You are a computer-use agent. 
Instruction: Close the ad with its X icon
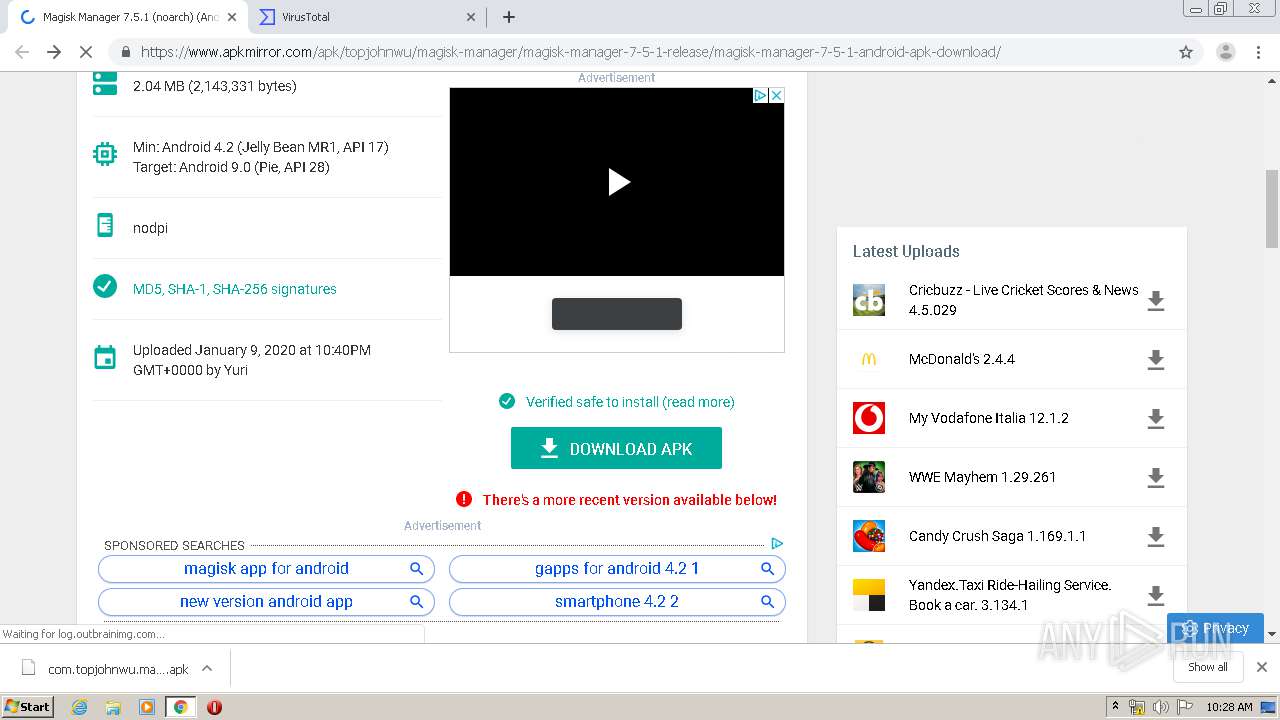(x=776, y=95)
